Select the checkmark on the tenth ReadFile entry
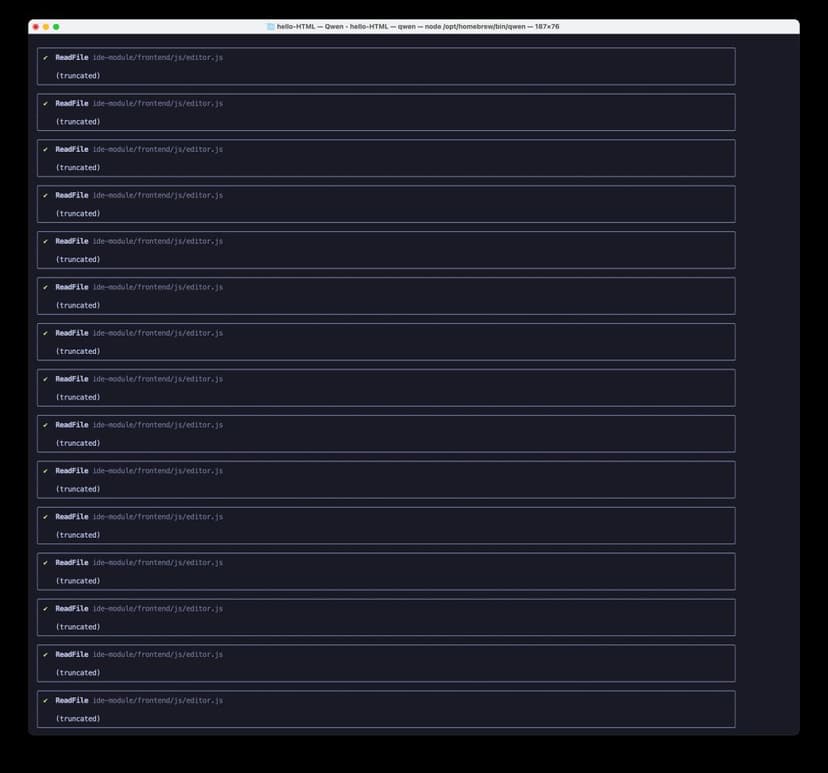Viewport: 828px width, 773px height. [46, 470]
